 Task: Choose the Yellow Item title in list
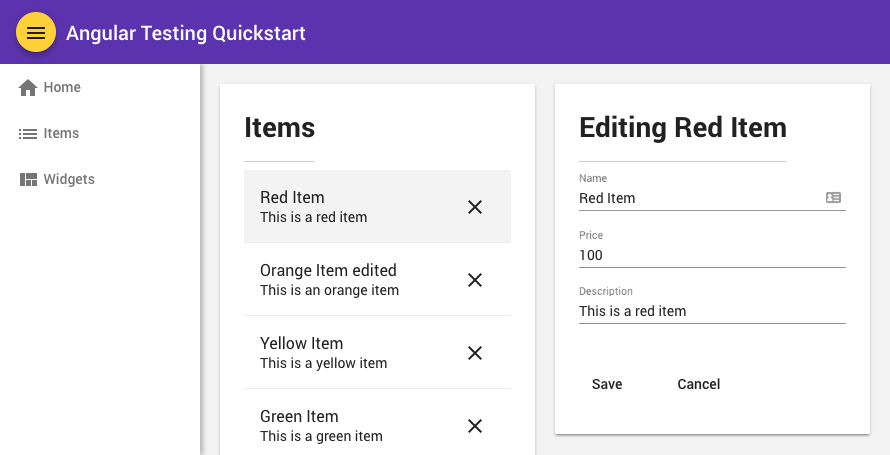pyautogui.click(x=301, y=343)
